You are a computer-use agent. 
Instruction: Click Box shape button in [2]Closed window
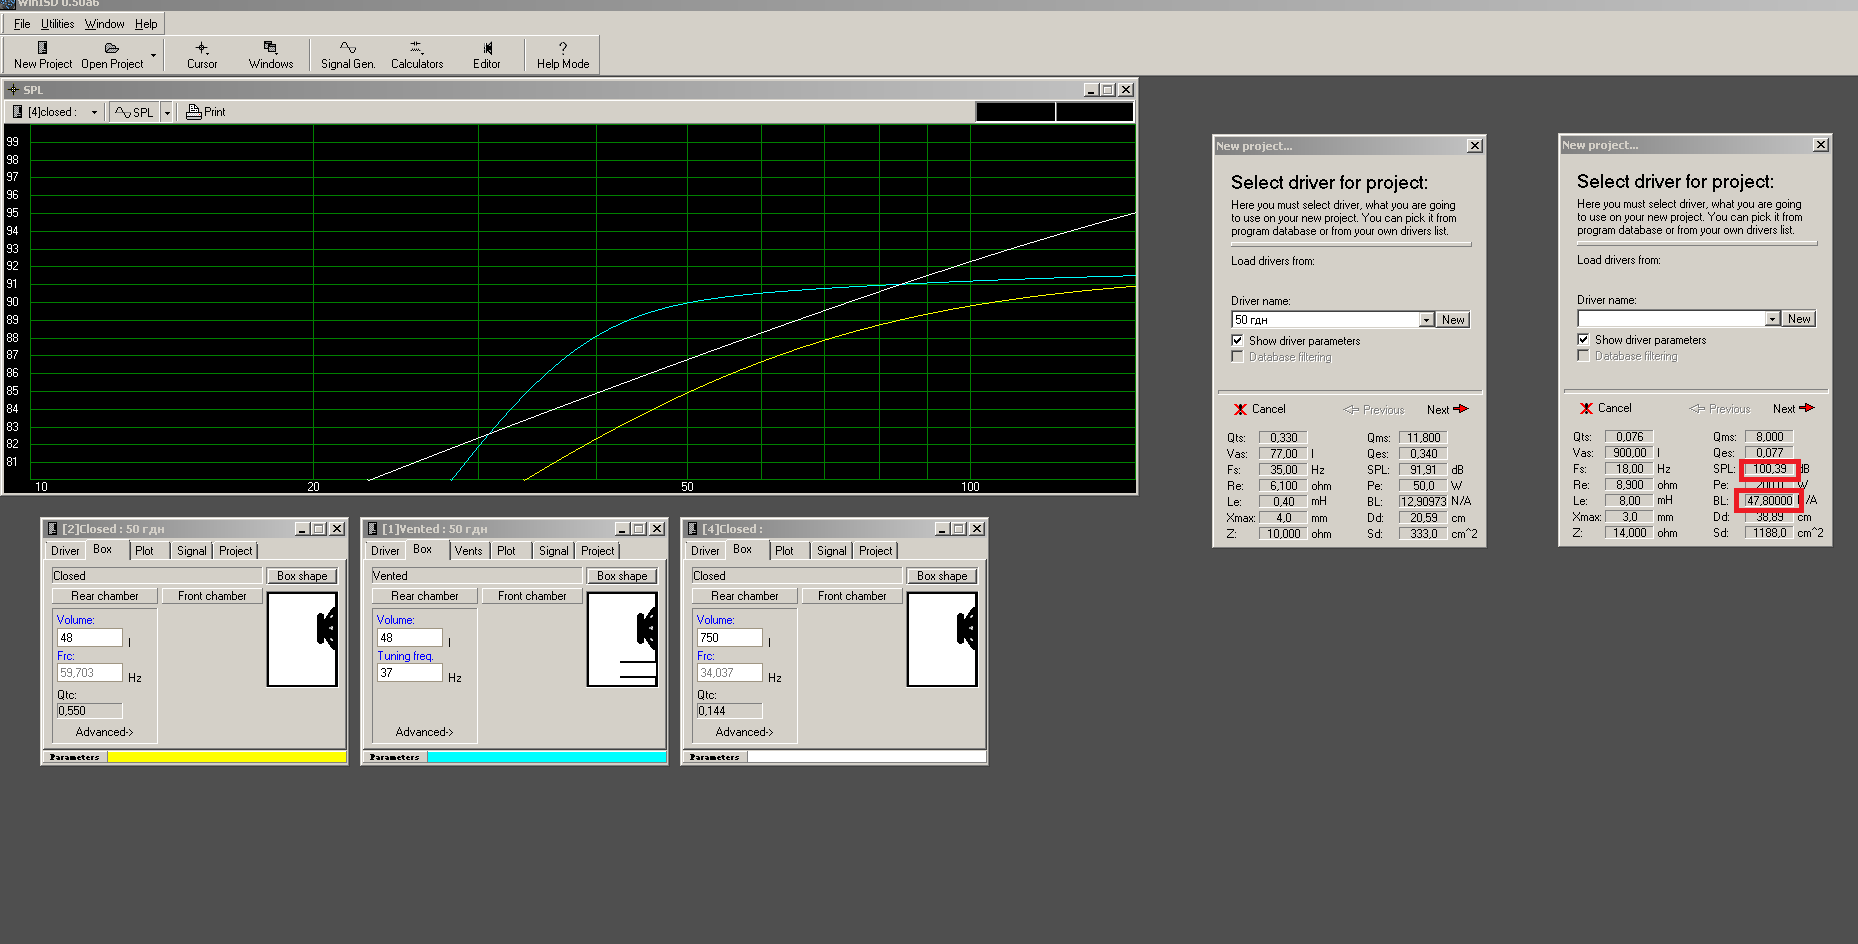point(302,576)
